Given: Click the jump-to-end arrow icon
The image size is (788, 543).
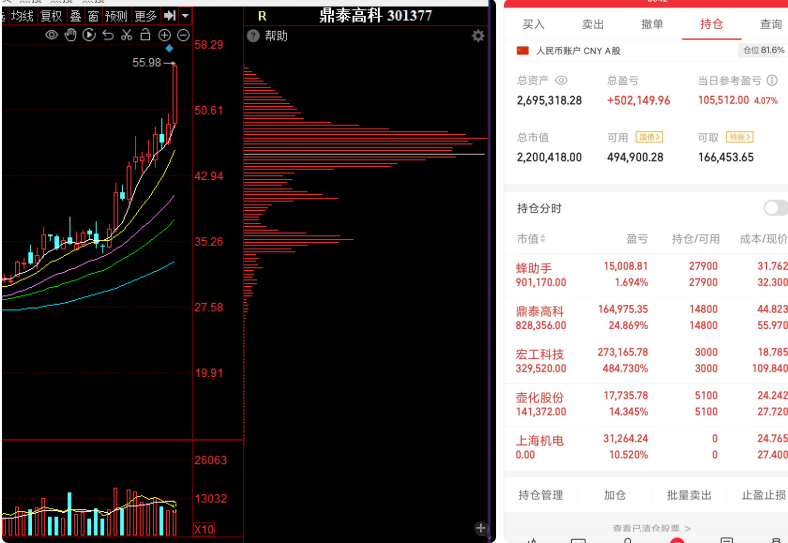Looking at the screenshot, I should click(x=170, y=16).
